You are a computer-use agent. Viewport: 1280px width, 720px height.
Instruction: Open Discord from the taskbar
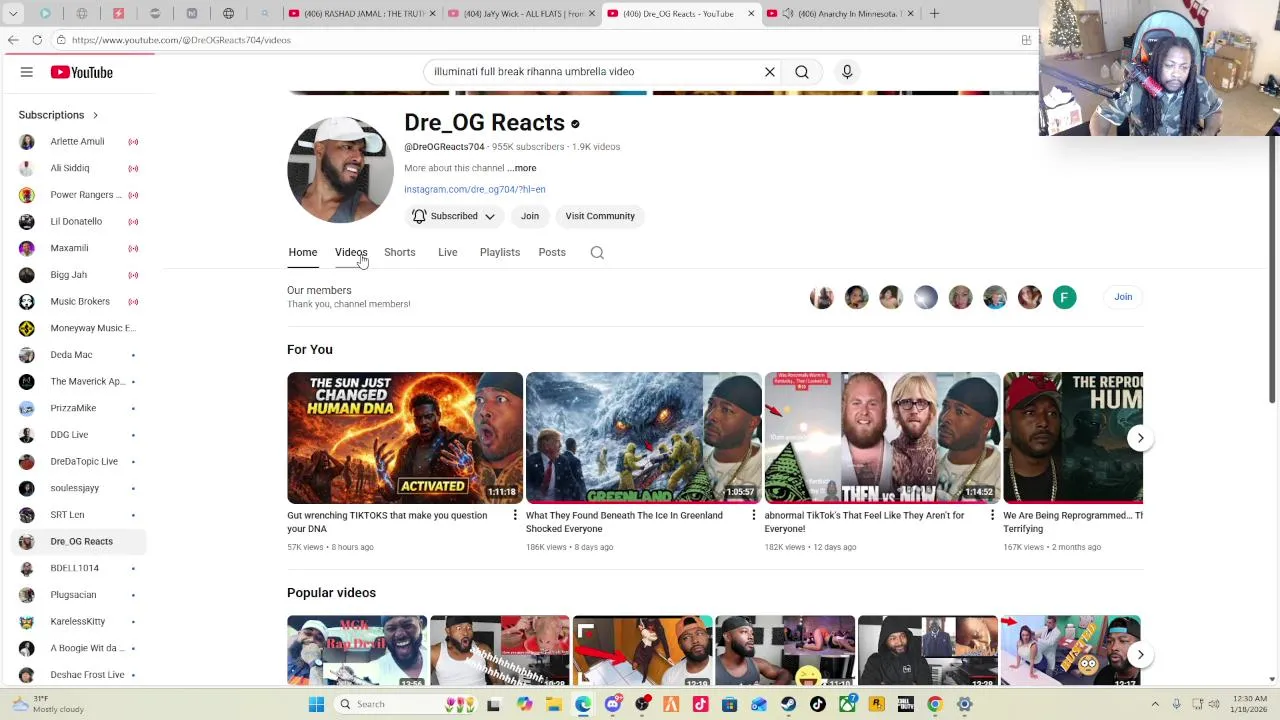(x=613, y=704)
